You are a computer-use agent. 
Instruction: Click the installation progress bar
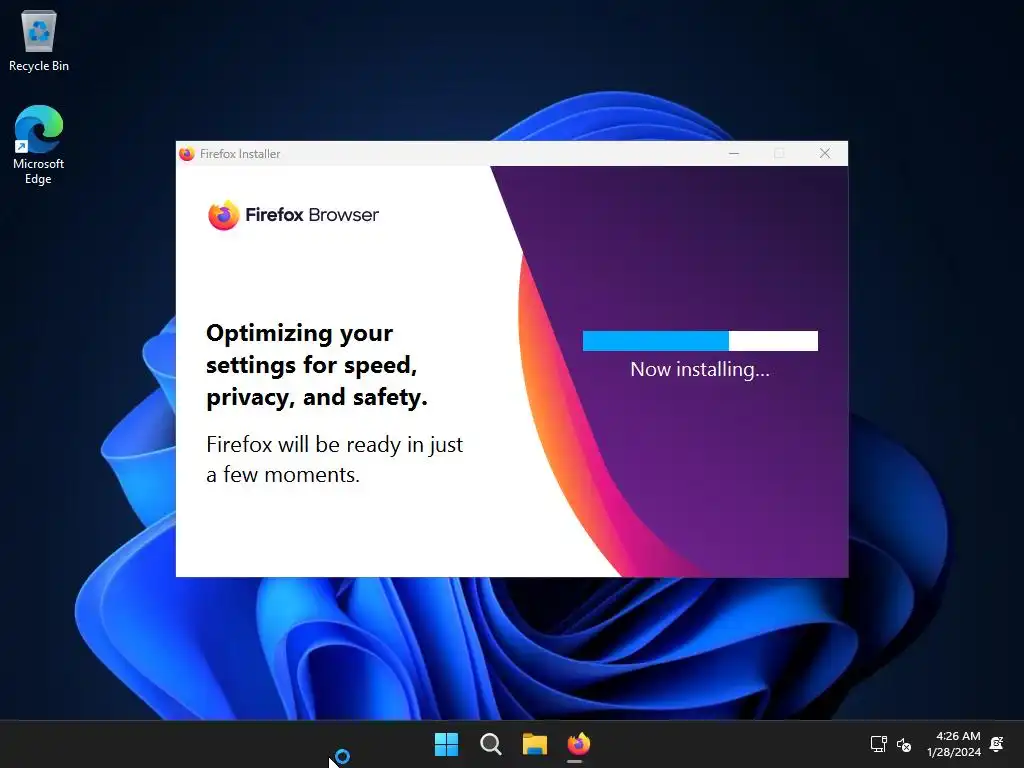(x=700, y=341)
